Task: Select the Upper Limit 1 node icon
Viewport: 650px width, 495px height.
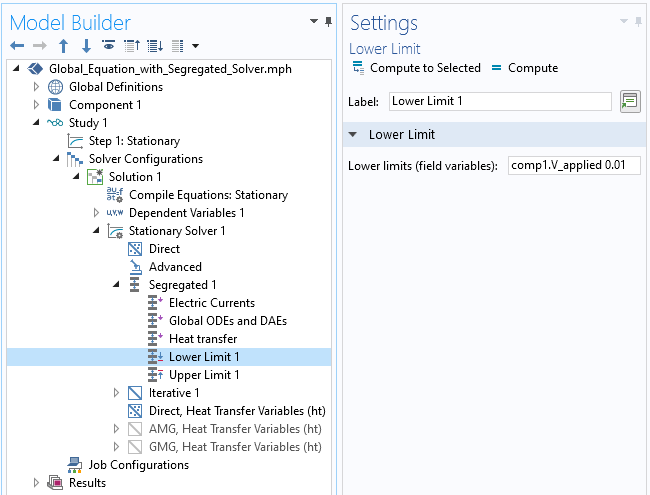Action: 155,375
